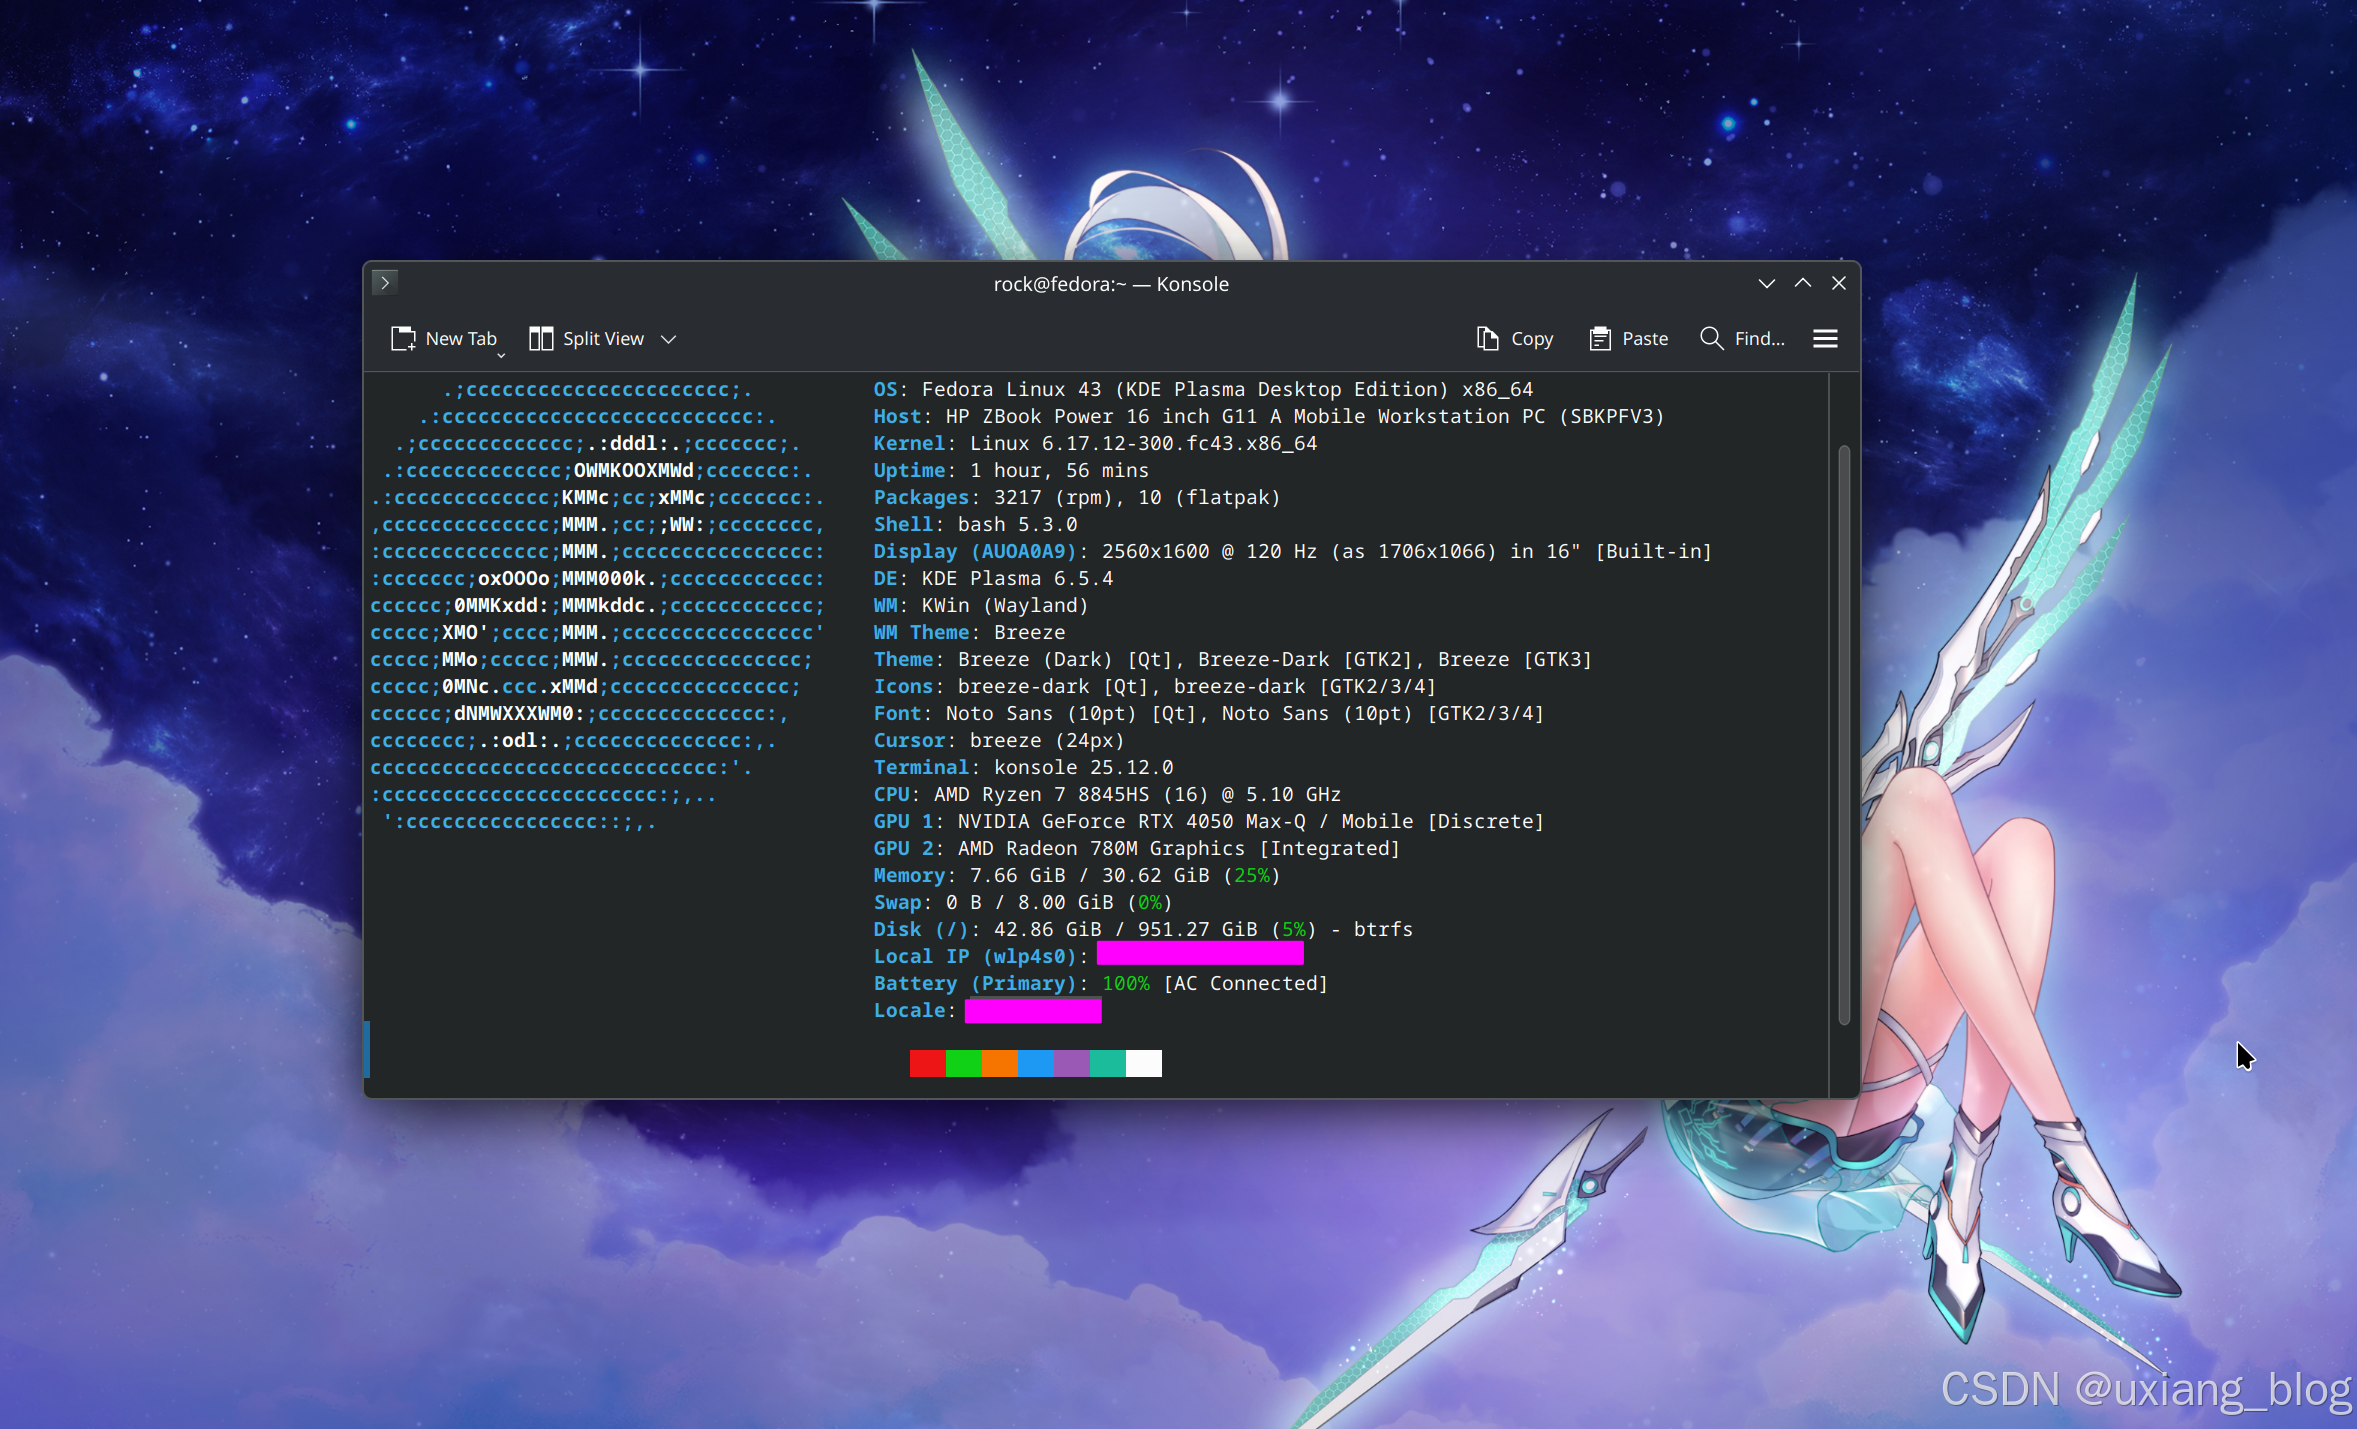Viewport: 2357px width, 1429px height.
Task: Open the hamburger menu
Action: point(1825,339)
